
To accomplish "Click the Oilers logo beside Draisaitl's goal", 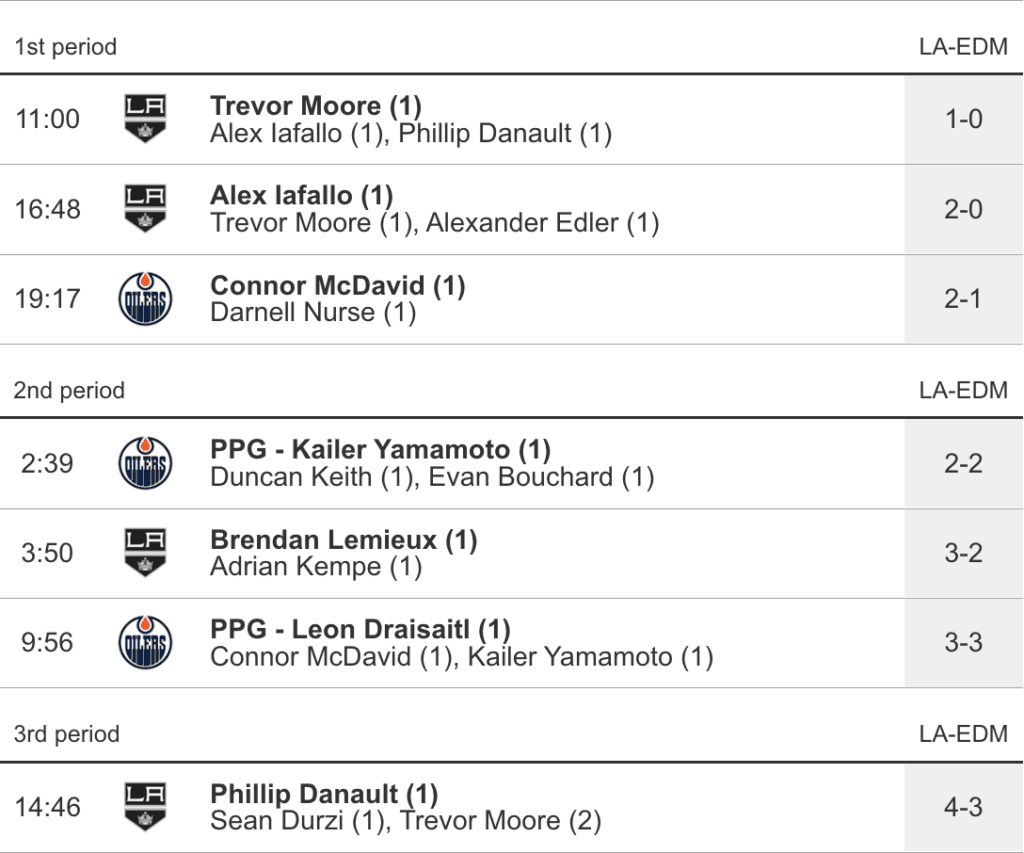I will [x=145, y=642].
